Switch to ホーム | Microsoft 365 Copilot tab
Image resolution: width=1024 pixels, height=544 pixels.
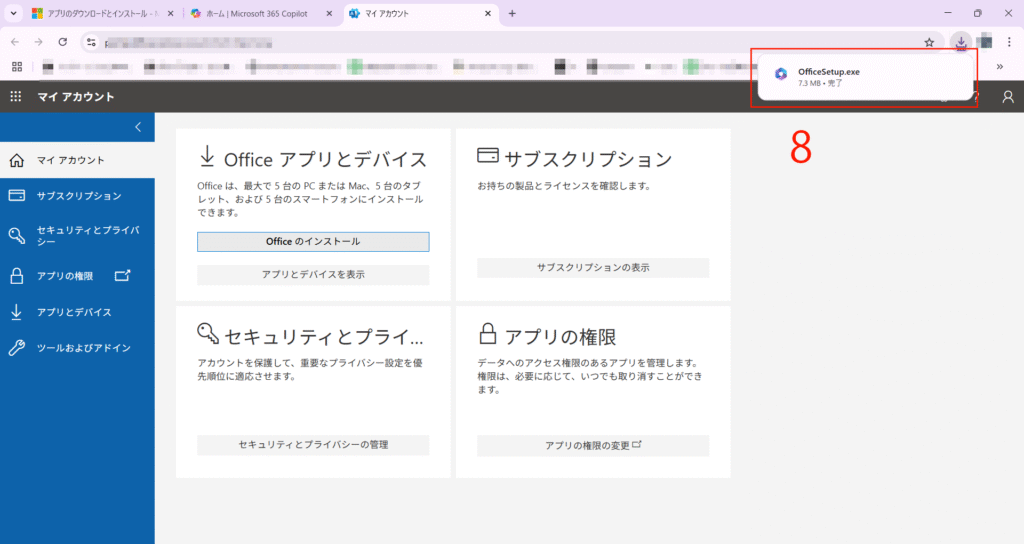click(261, 13)
